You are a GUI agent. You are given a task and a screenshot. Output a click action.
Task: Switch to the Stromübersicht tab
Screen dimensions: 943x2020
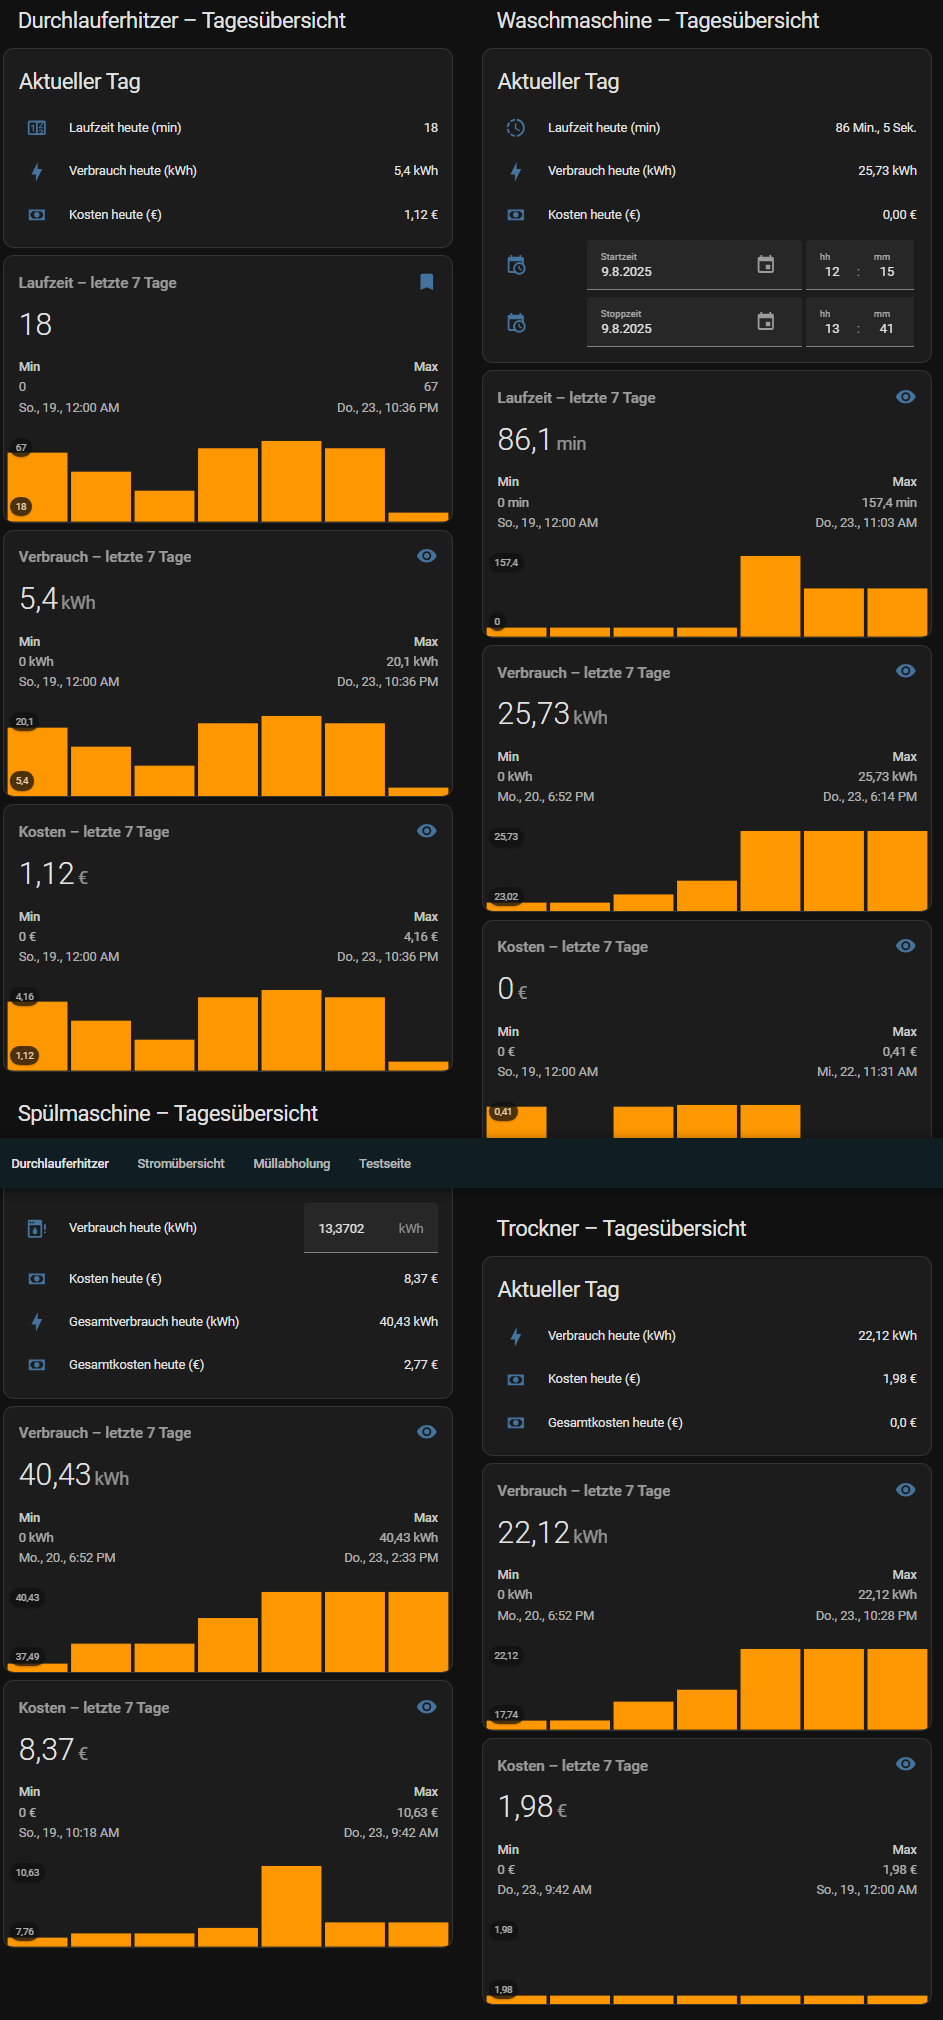point(181,1163)
